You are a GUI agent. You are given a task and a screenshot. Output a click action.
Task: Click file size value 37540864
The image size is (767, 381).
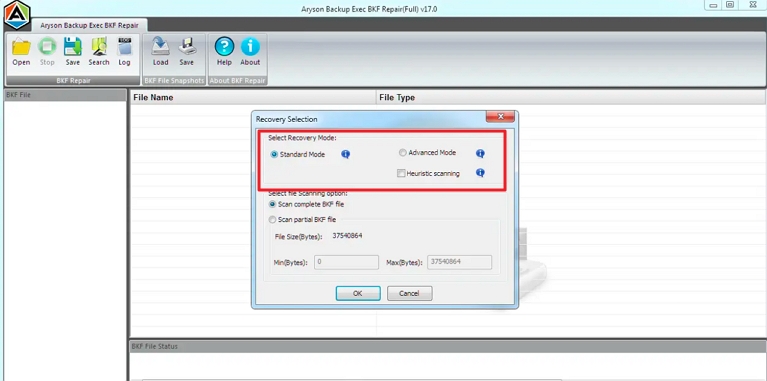(347, 236)
